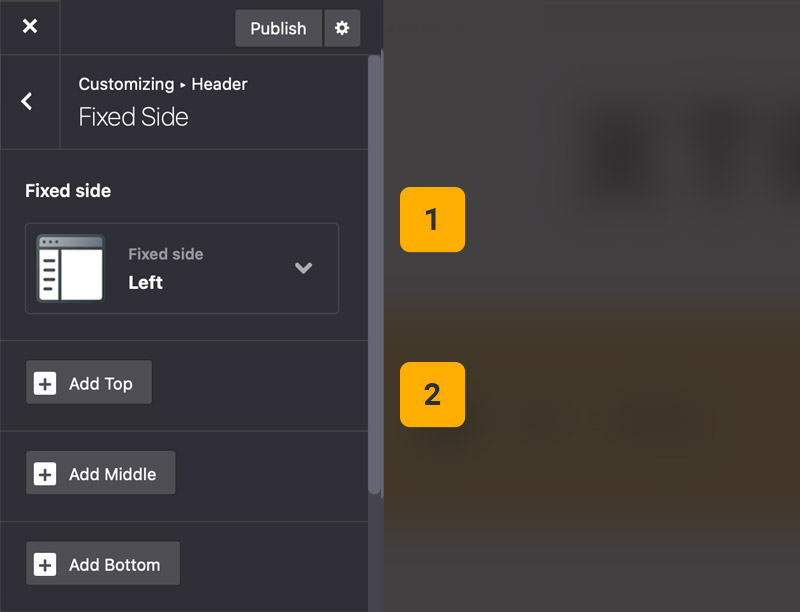Click the plus icon beside Add Middle
The height and width of the screenshot is (612, 800).
point(45,474)
